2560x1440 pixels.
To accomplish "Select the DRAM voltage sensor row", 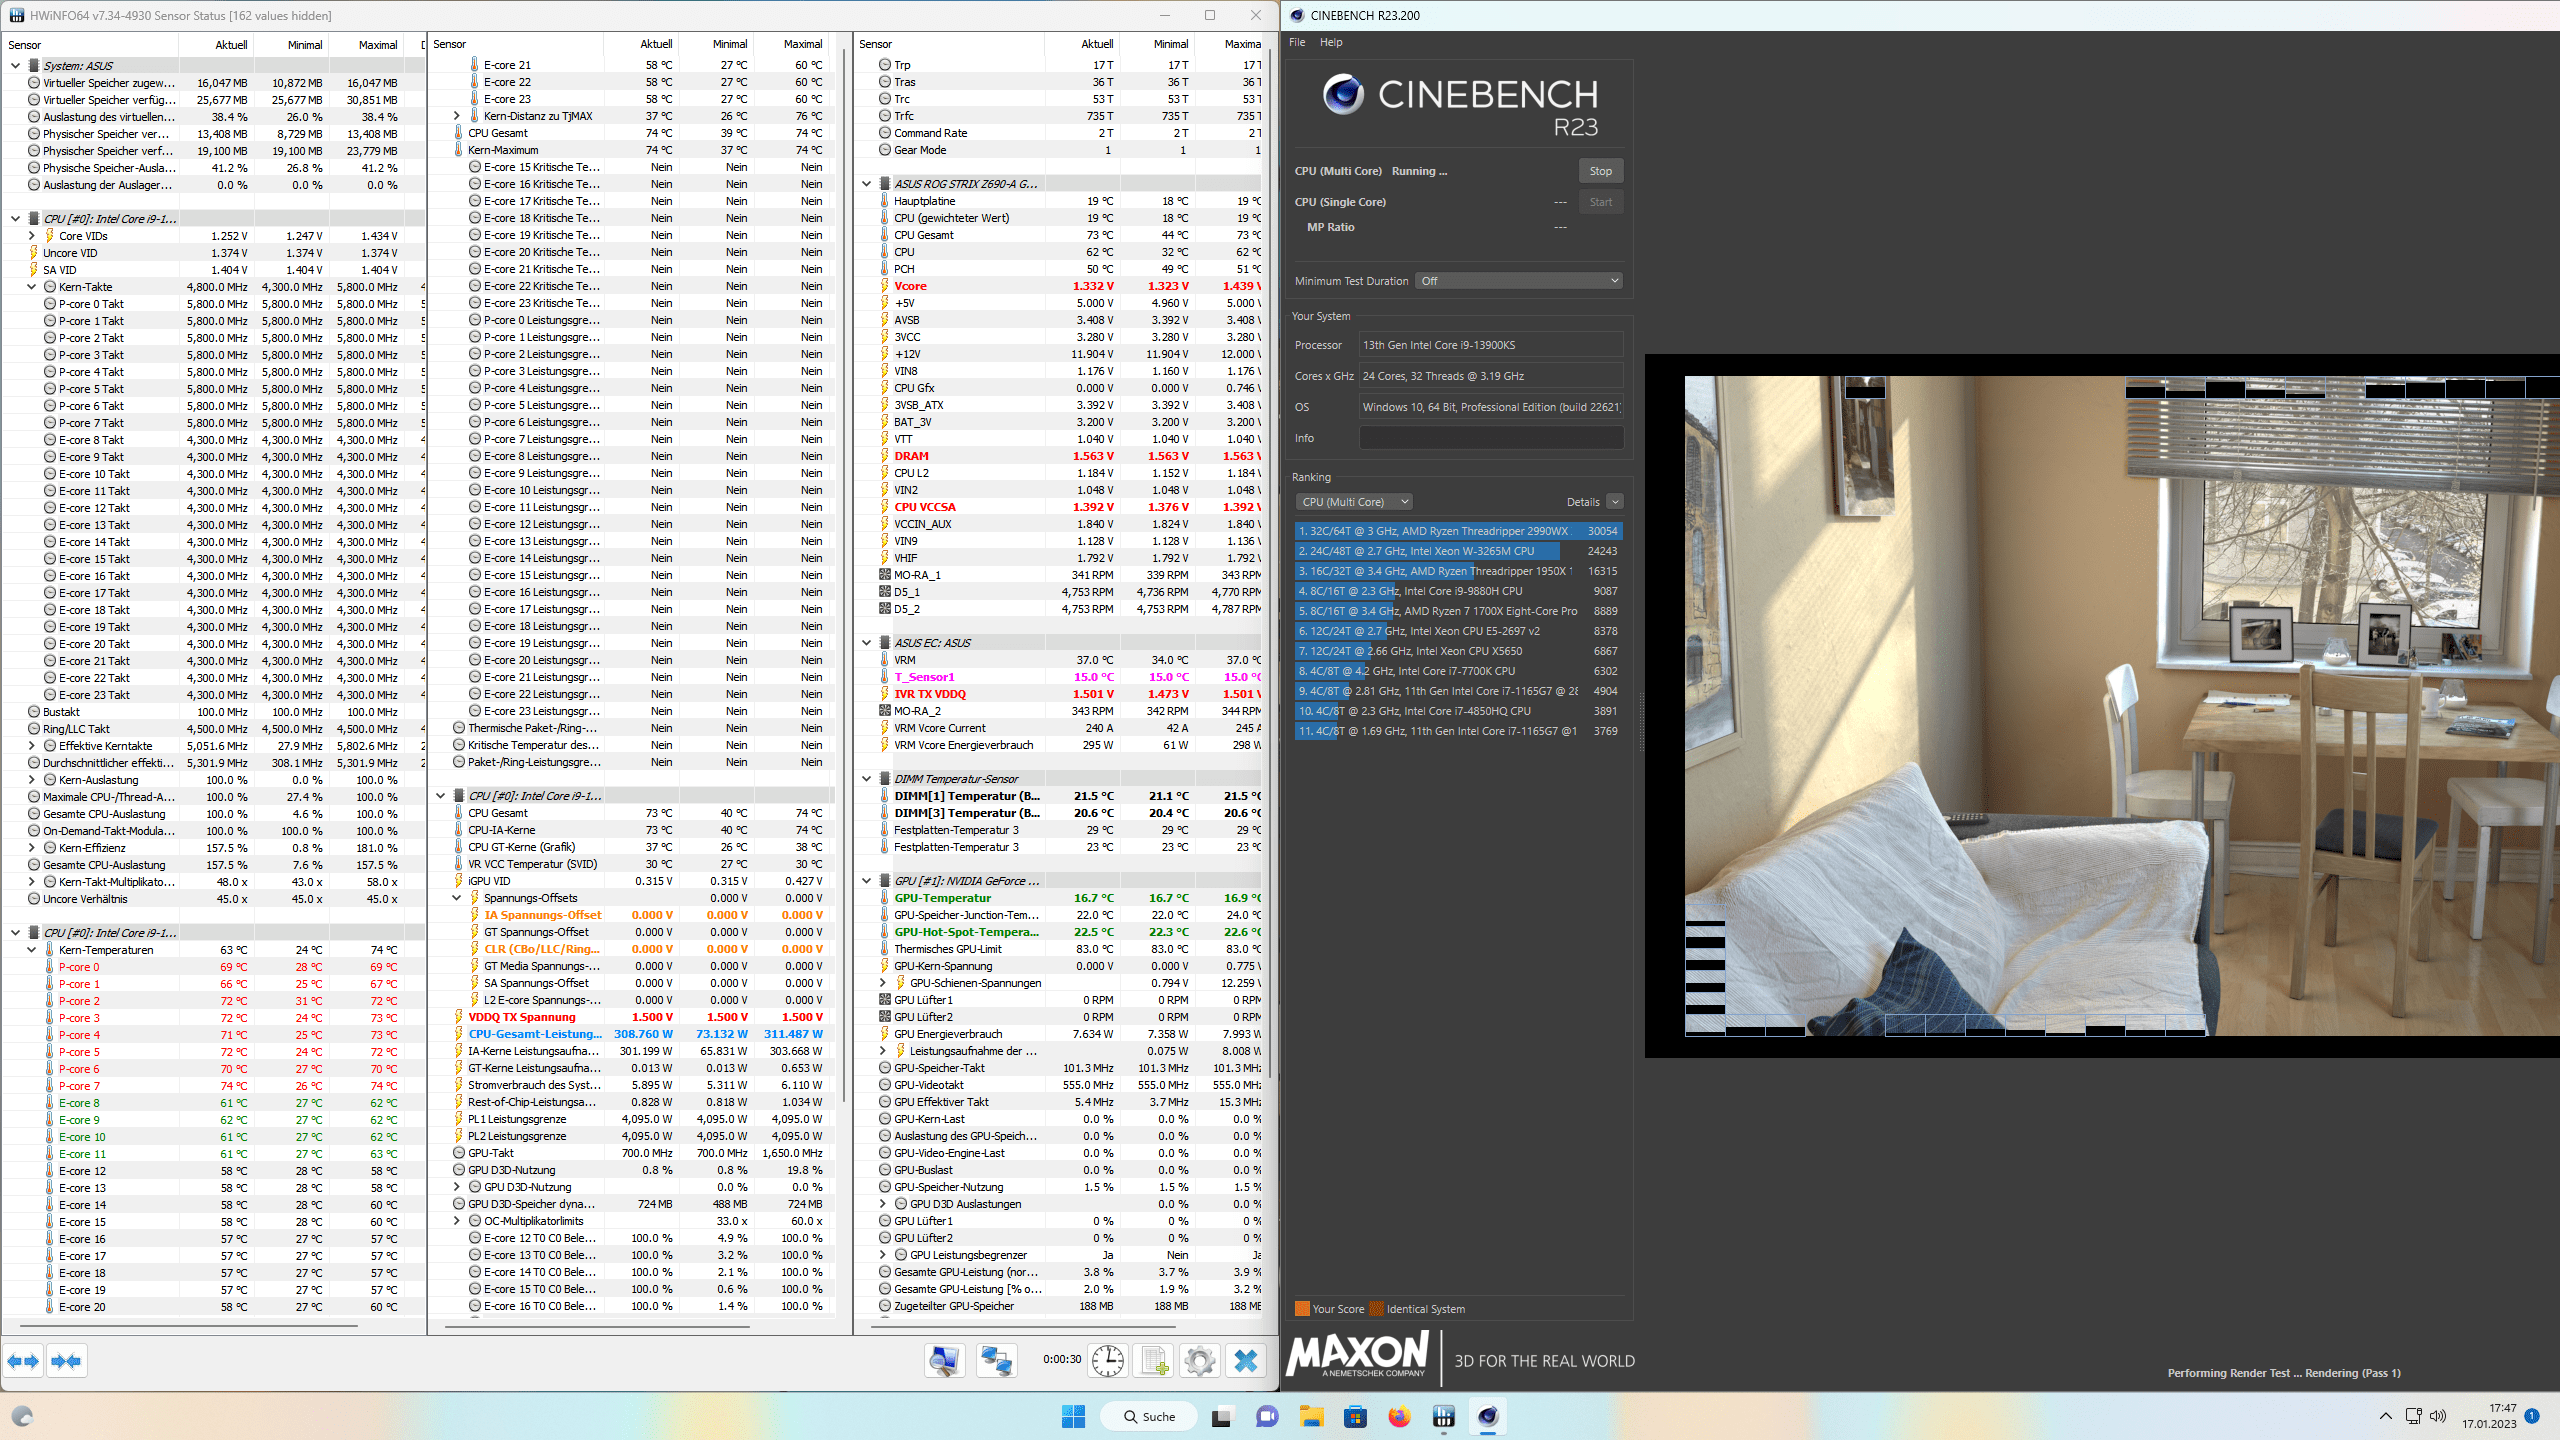I will (1068, 456).
